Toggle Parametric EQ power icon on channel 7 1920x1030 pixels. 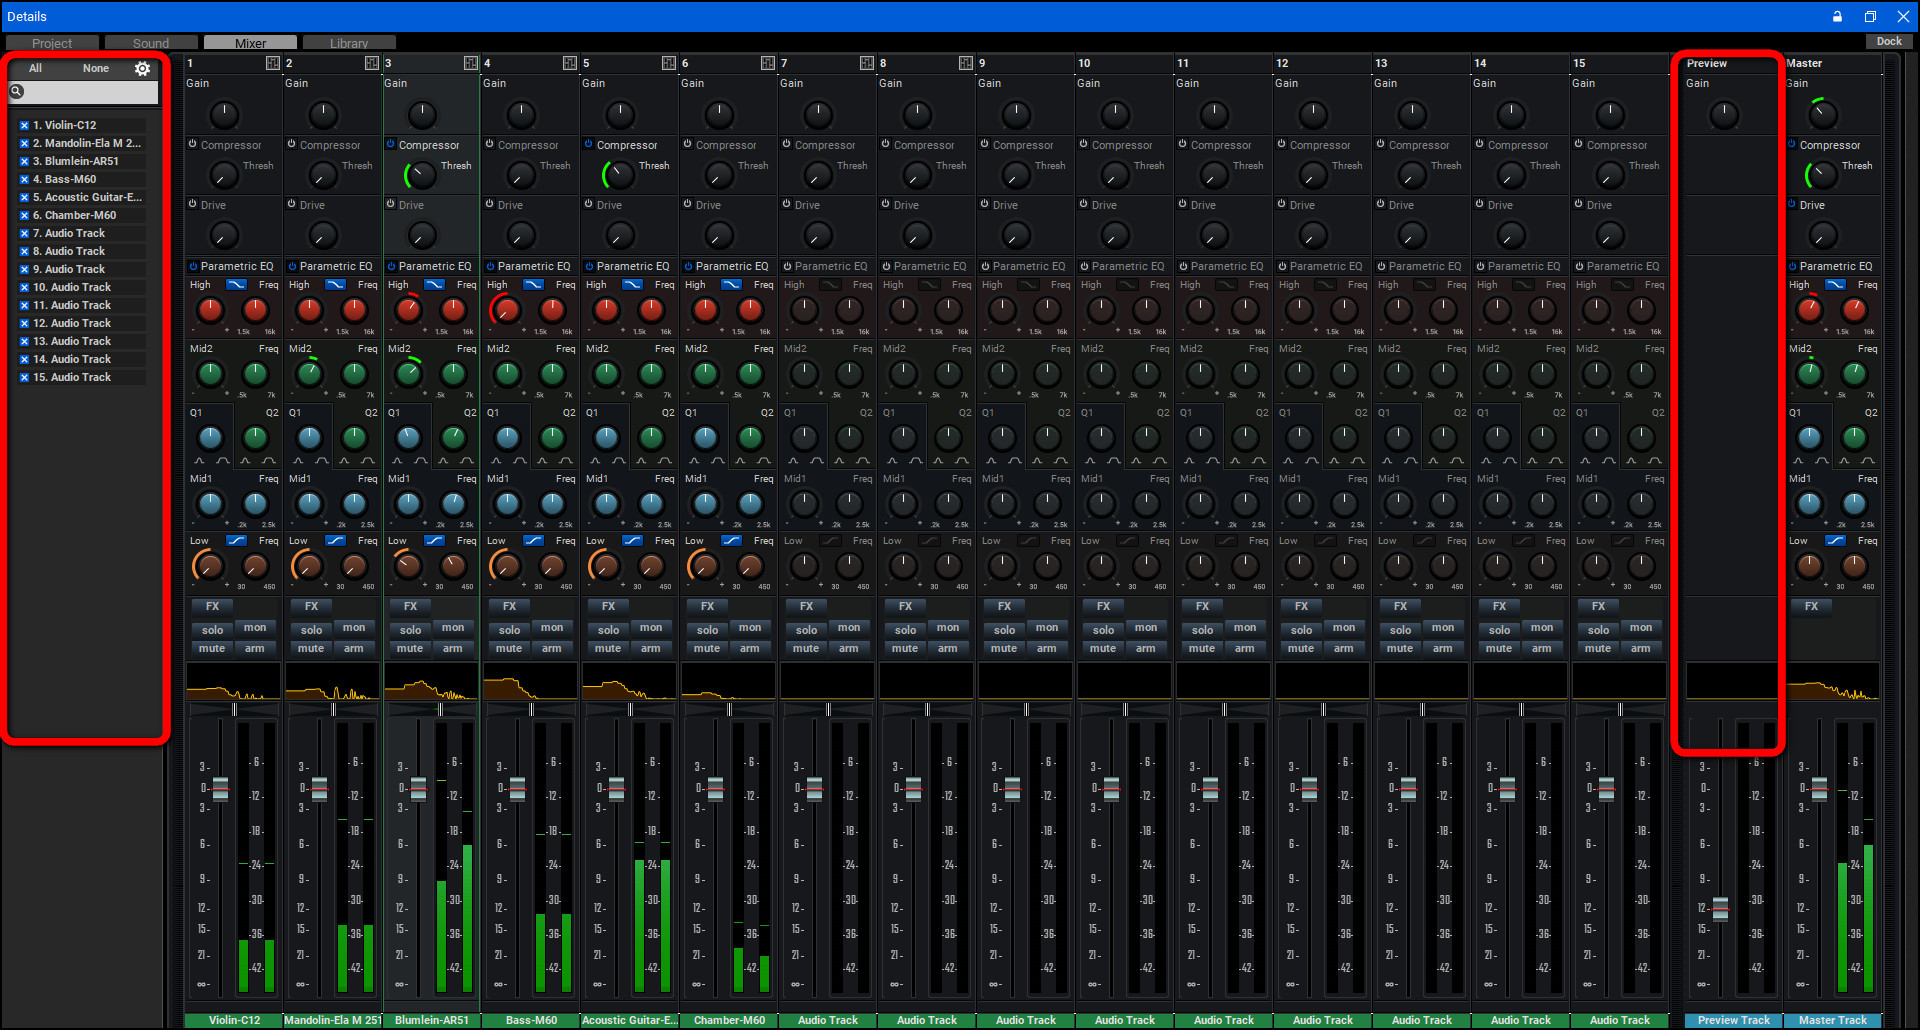pos(787,266)
